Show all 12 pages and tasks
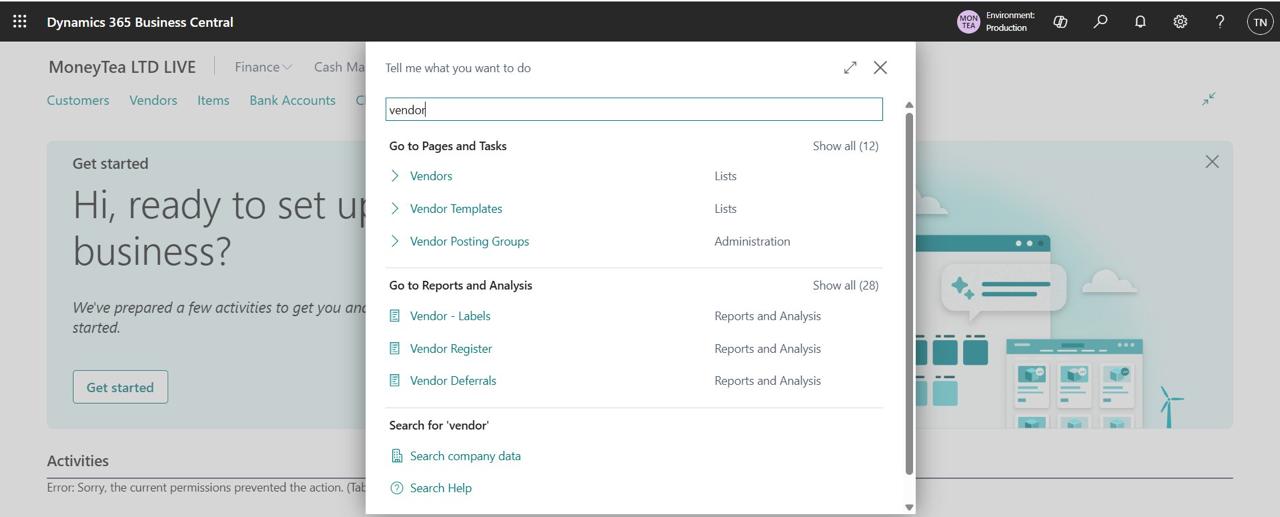 (x=845, y=146)
